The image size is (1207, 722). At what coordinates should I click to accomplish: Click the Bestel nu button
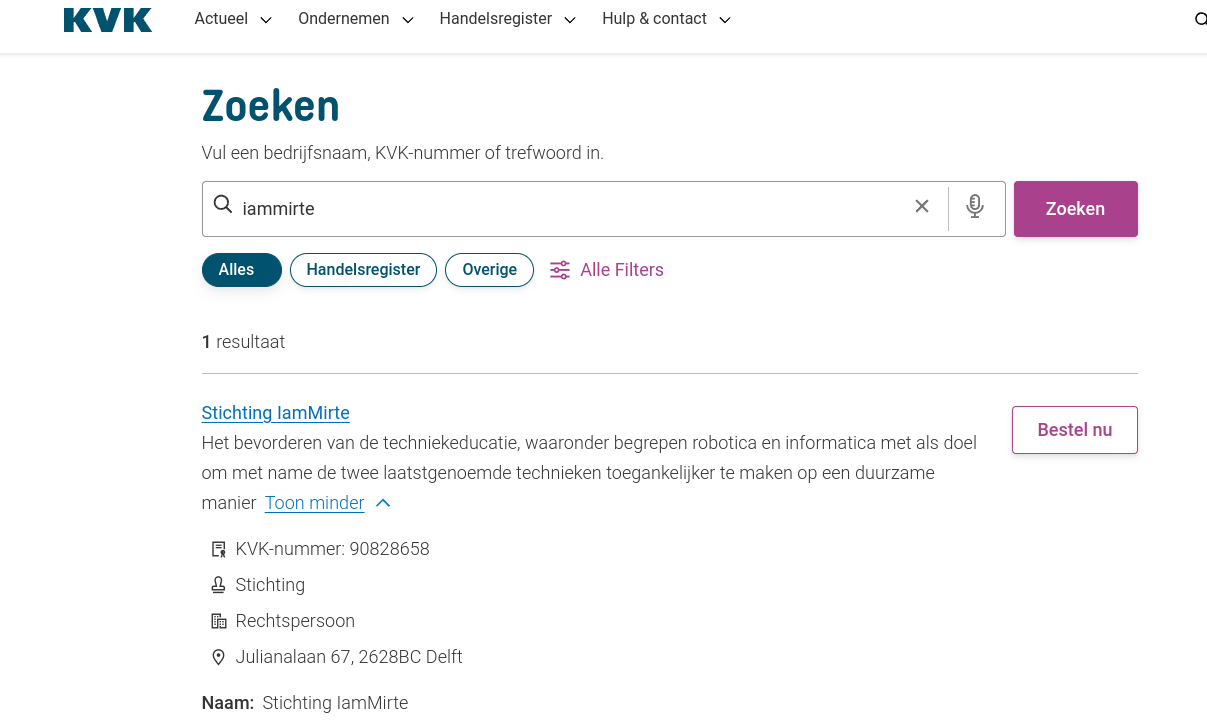click(1074, 430)
